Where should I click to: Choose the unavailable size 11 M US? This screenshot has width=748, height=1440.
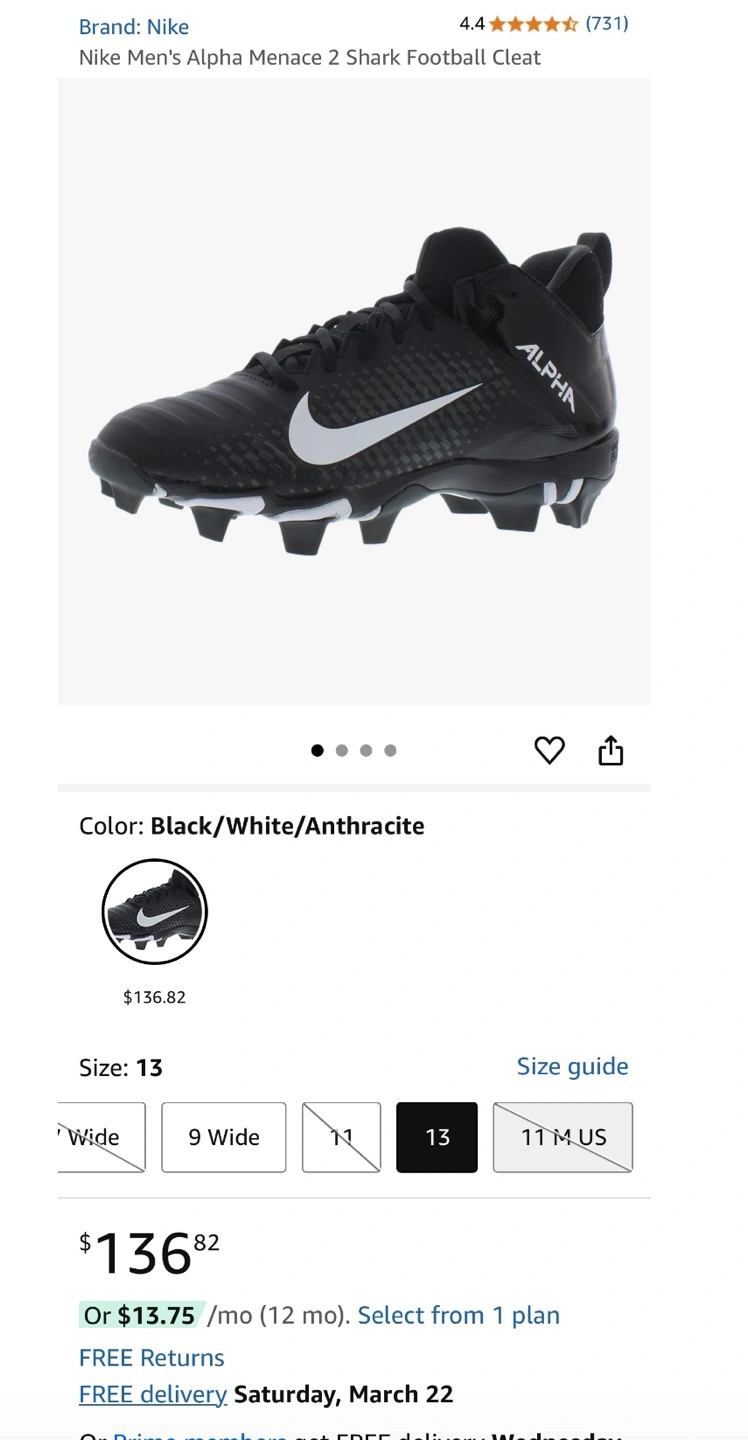pos(563,1137)
